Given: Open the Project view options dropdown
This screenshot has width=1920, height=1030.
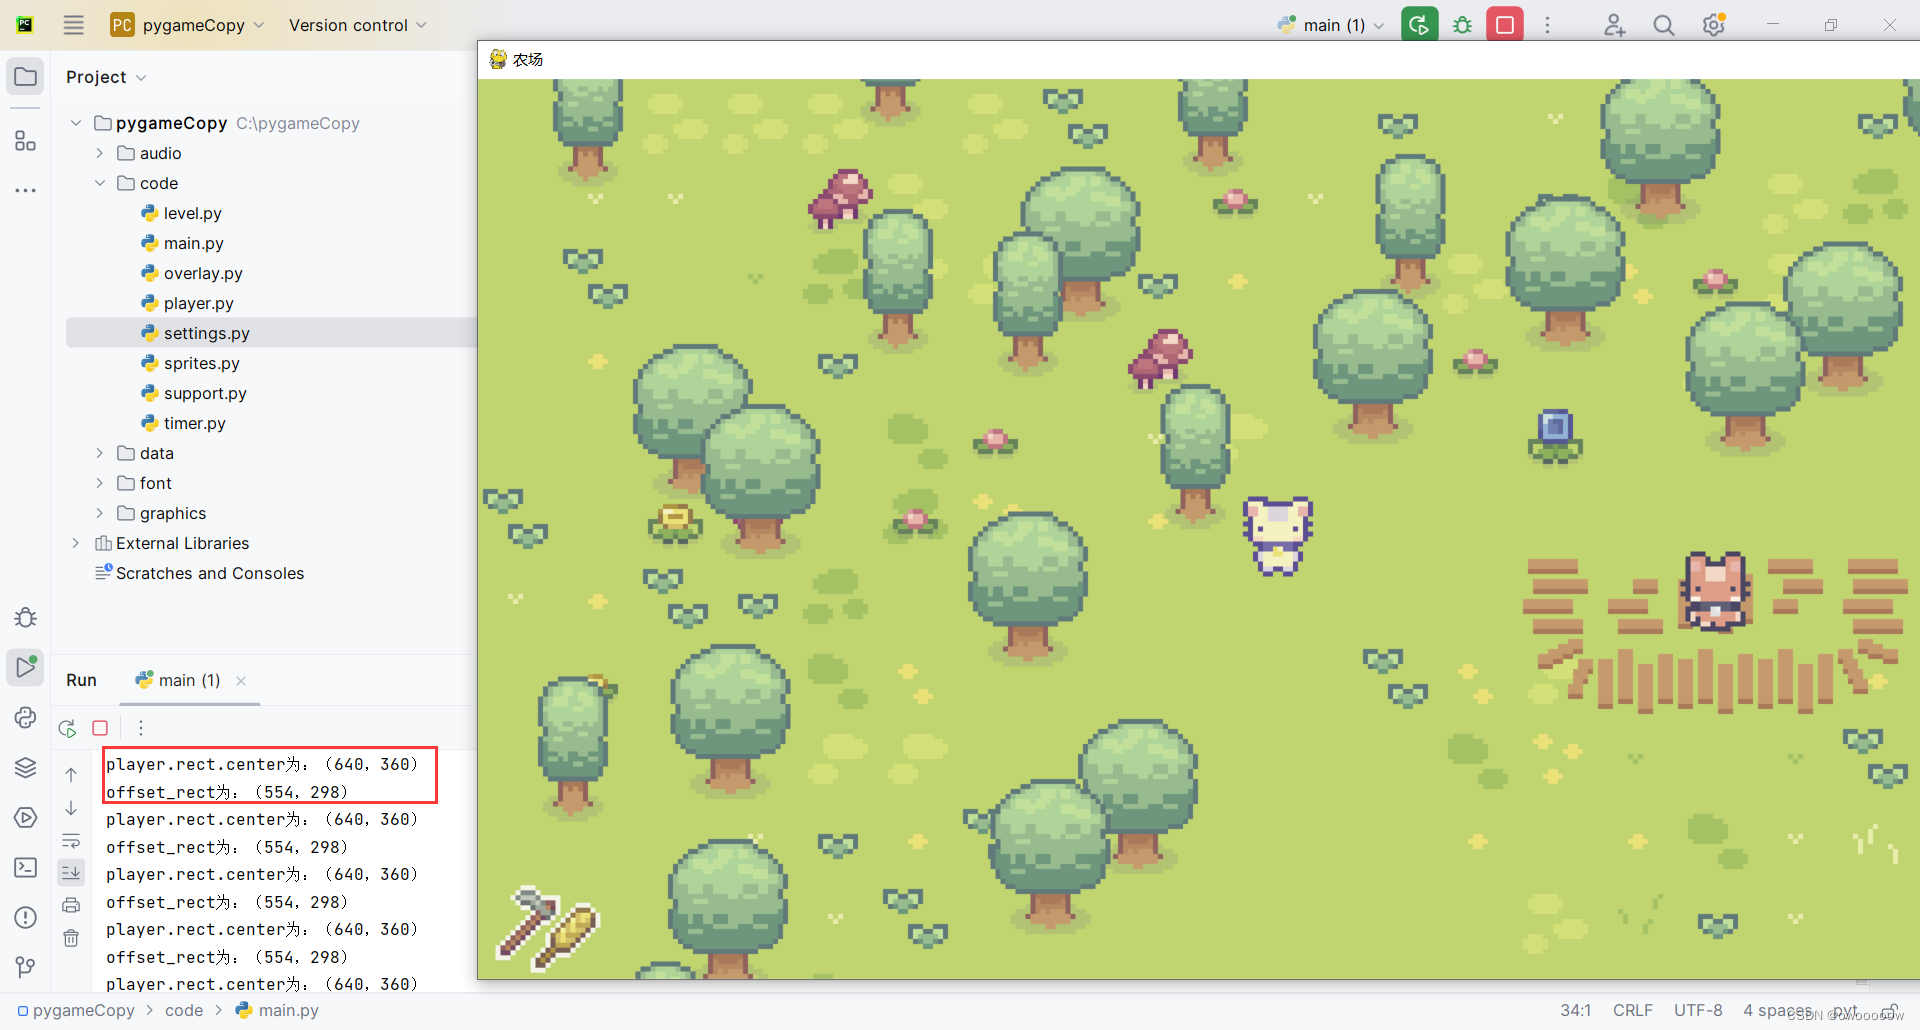Looking at the screenshot, I should pos(106,77).
